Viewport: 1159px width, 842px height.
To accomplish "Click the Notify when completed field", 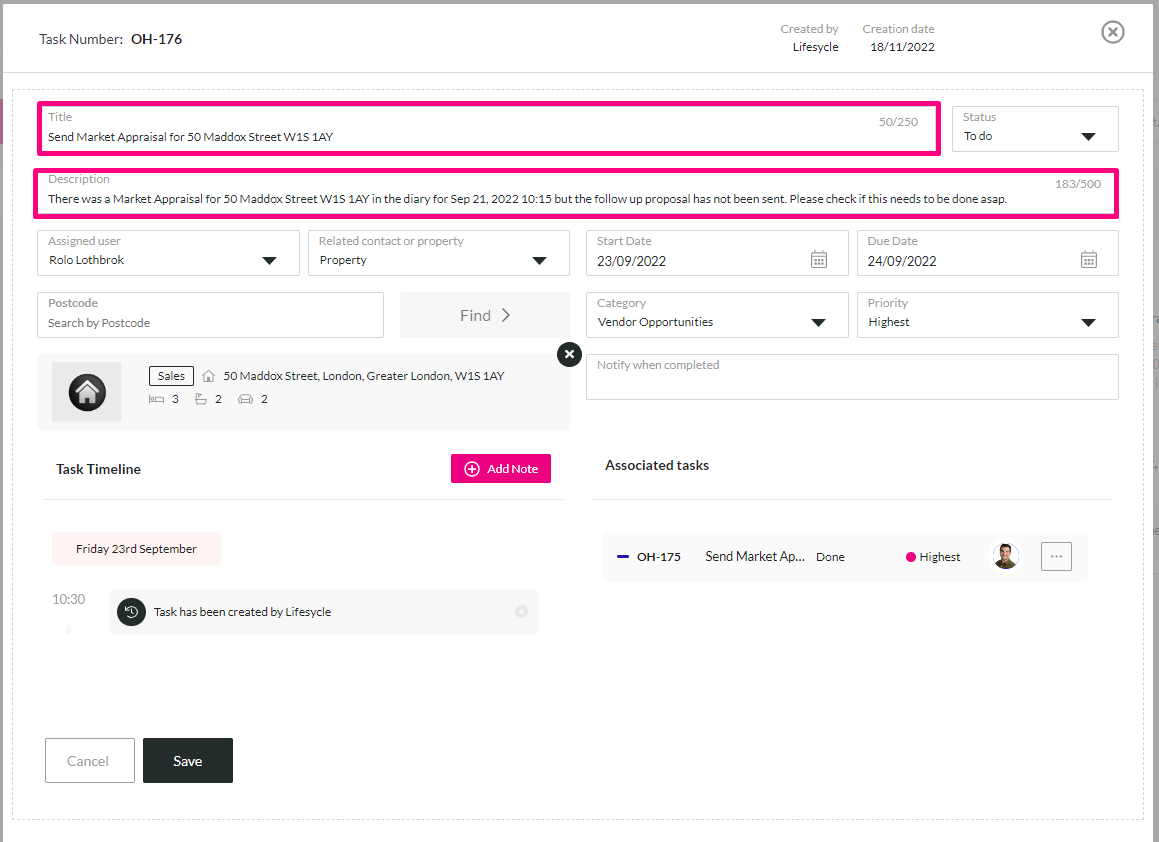I will click(852, 377).
